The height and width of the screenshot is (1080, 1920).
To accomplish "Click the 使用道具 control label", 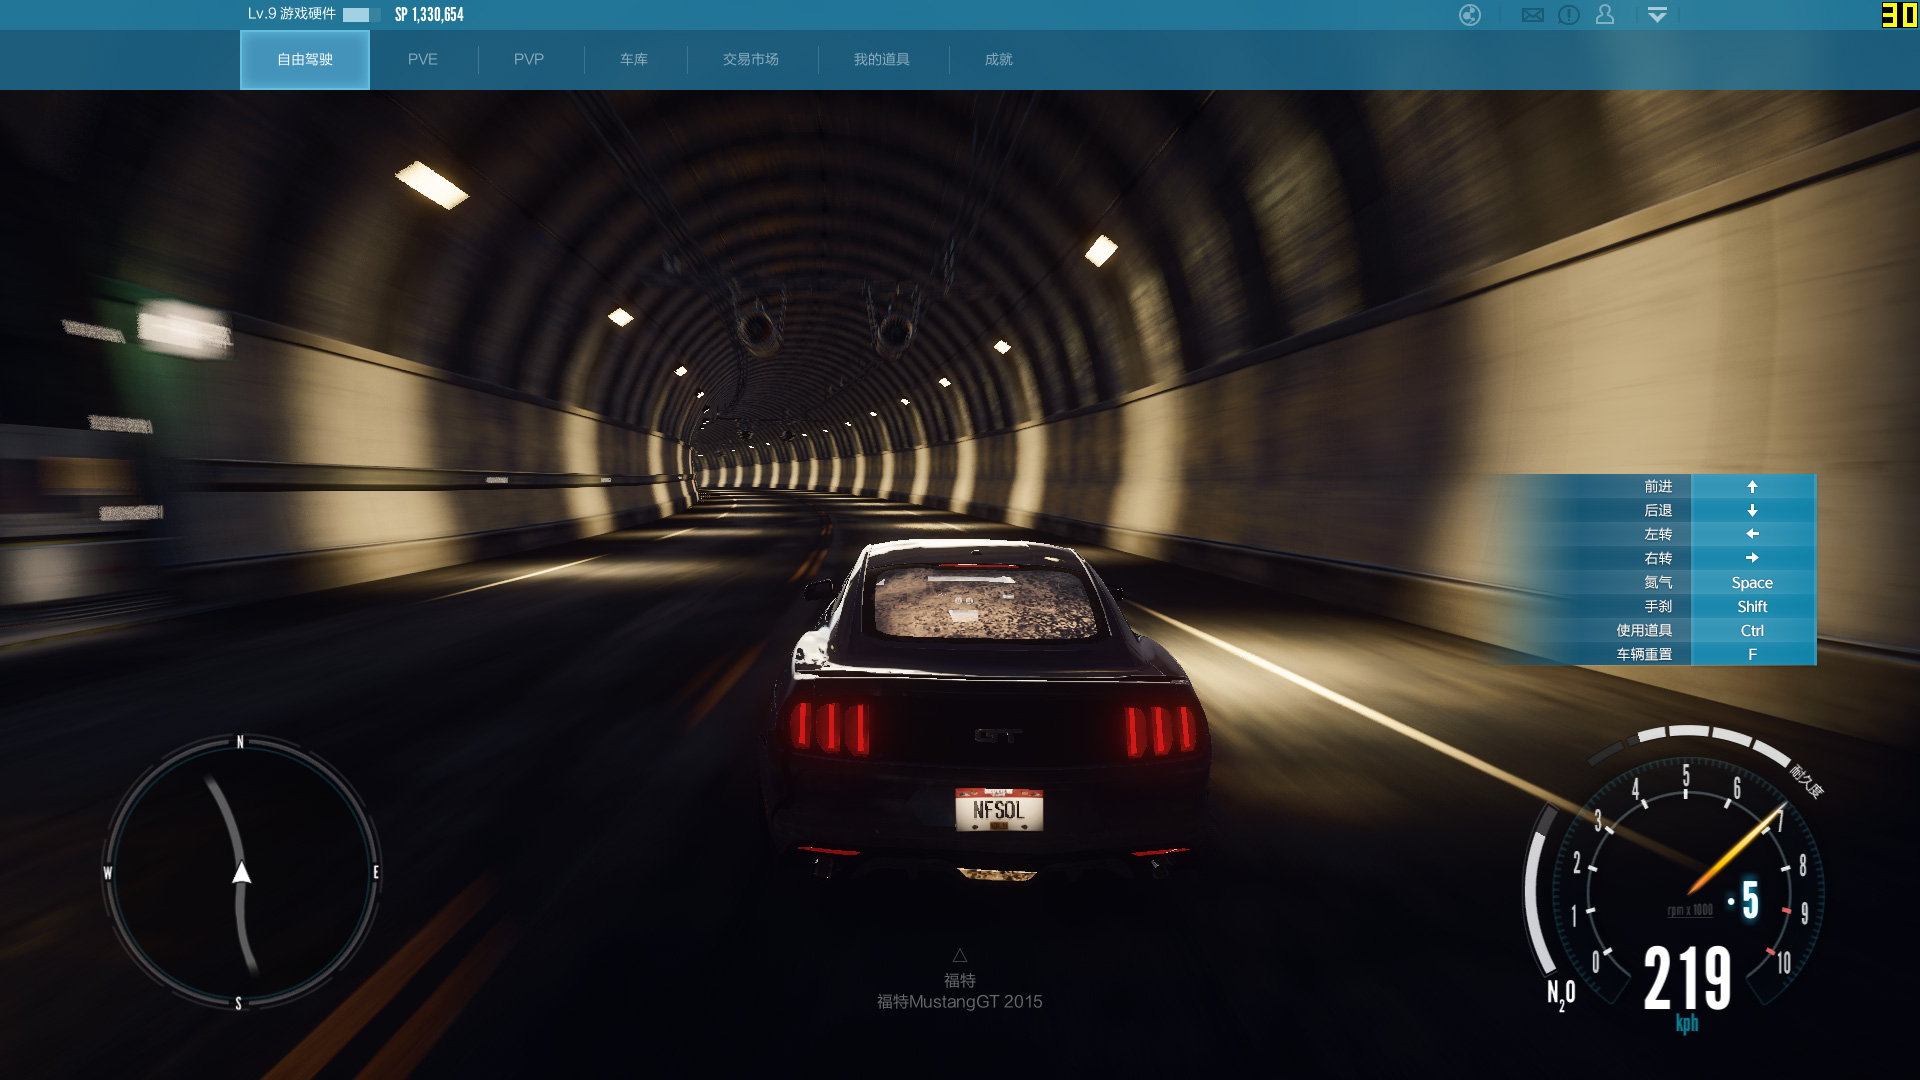I will point(1644,631).
